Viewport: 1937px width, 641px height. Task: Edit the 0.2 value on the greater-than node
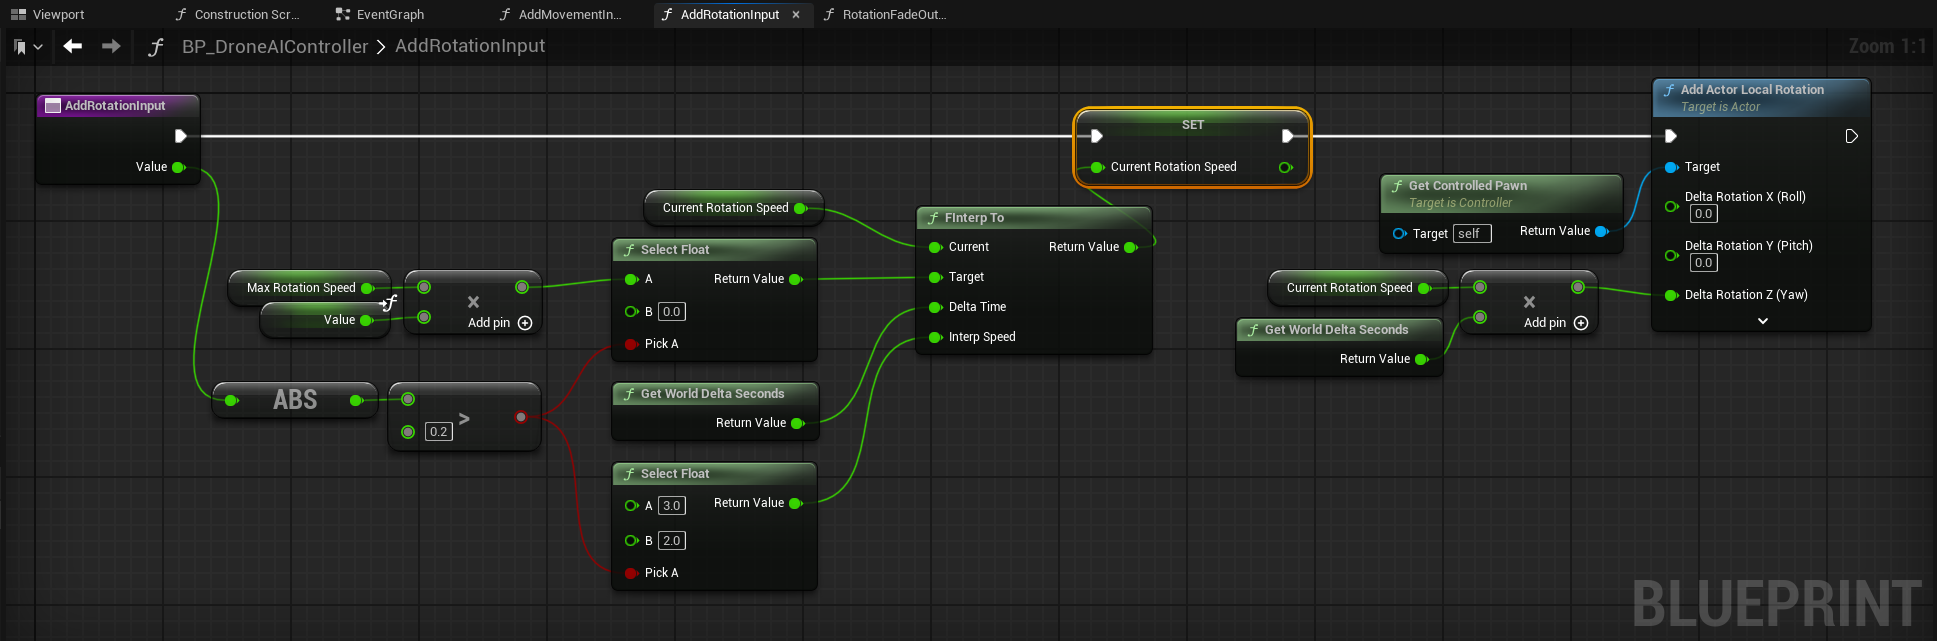pyautogui.click(x=439, y=432)
